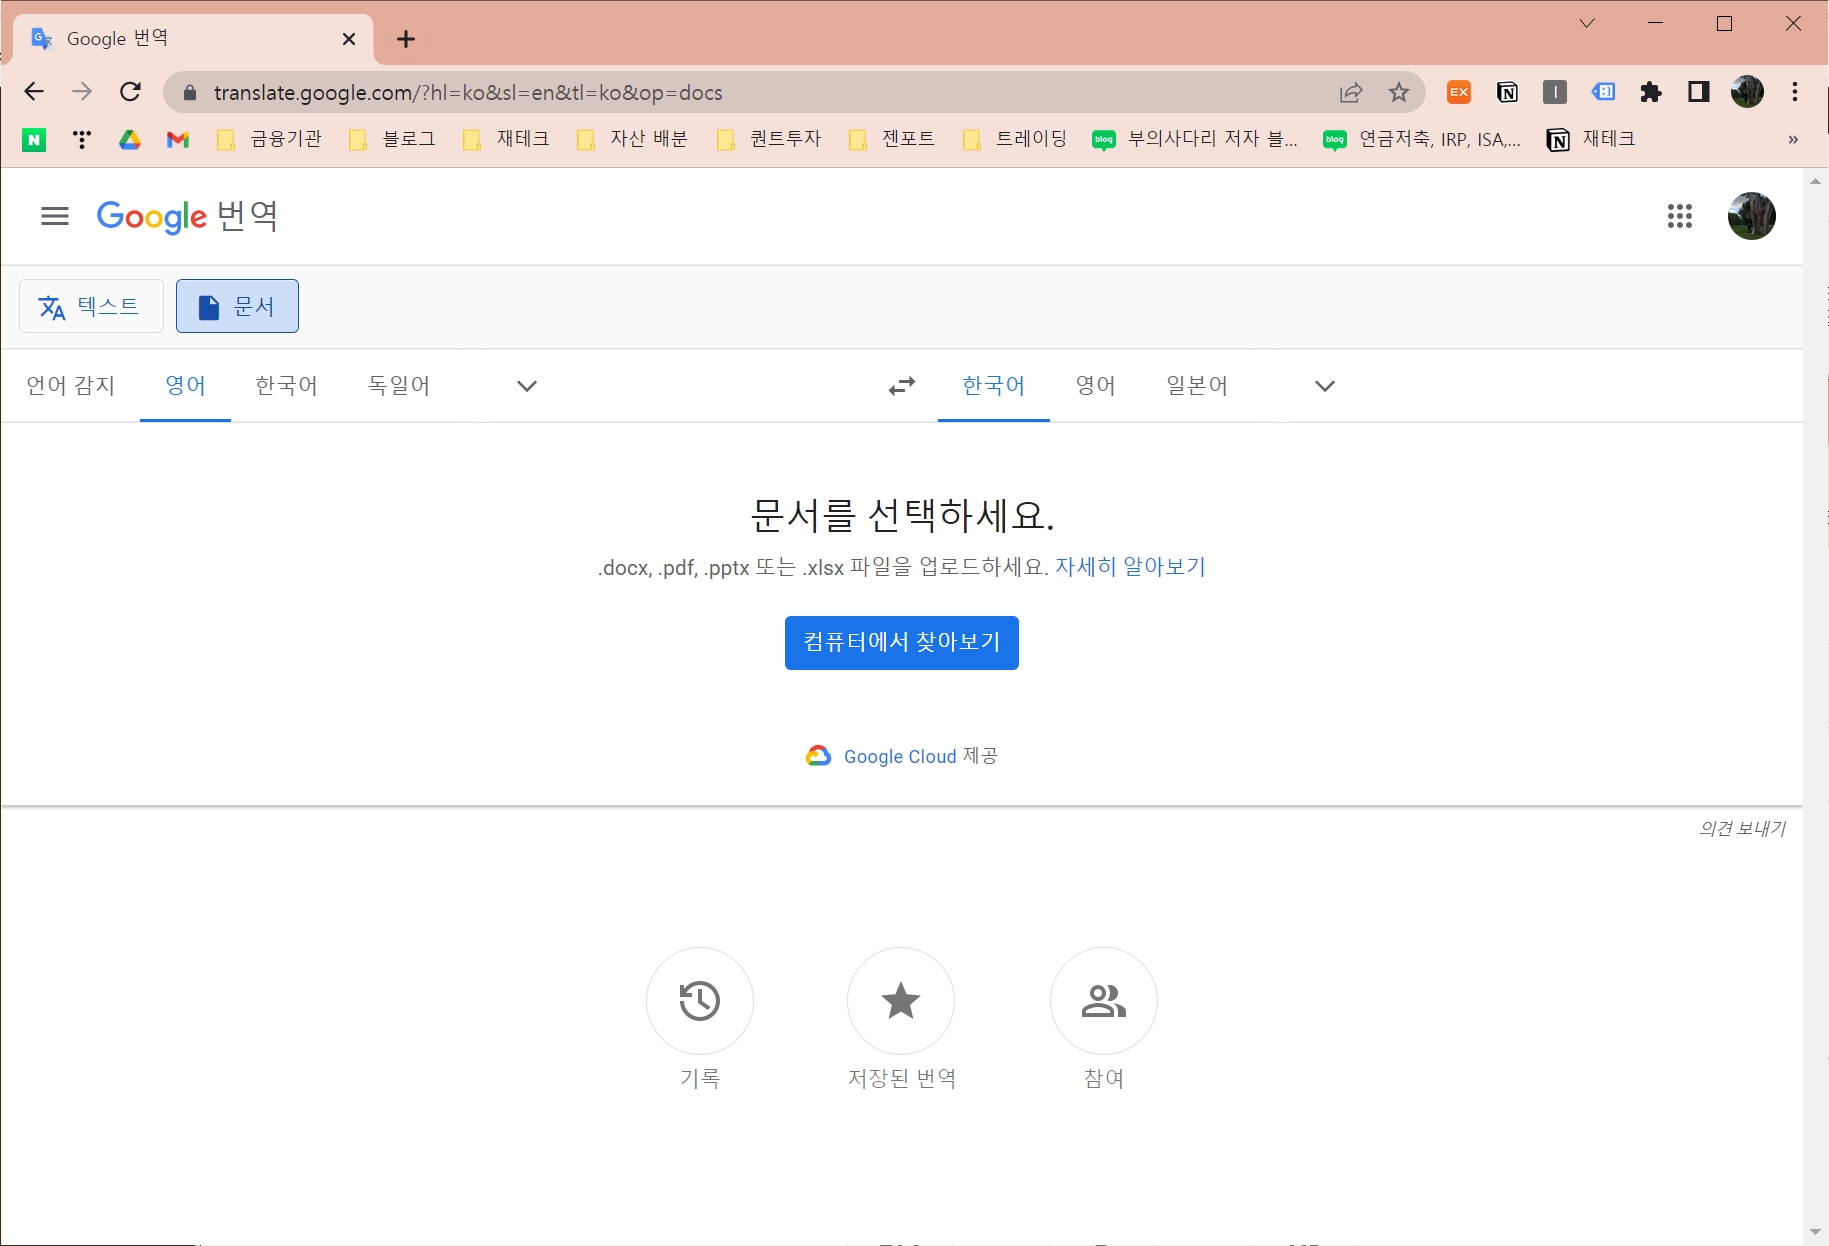Click the blue translate extension icon
This screenshot has height=1246, width=1829.
(1603, 92)
